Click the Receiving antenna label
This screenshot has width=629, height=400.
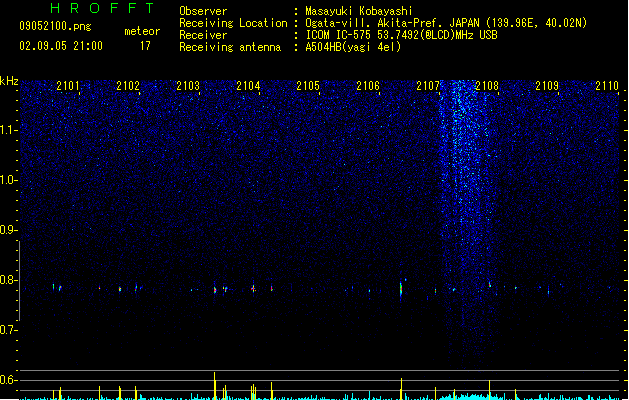click(x=230, y=47)
